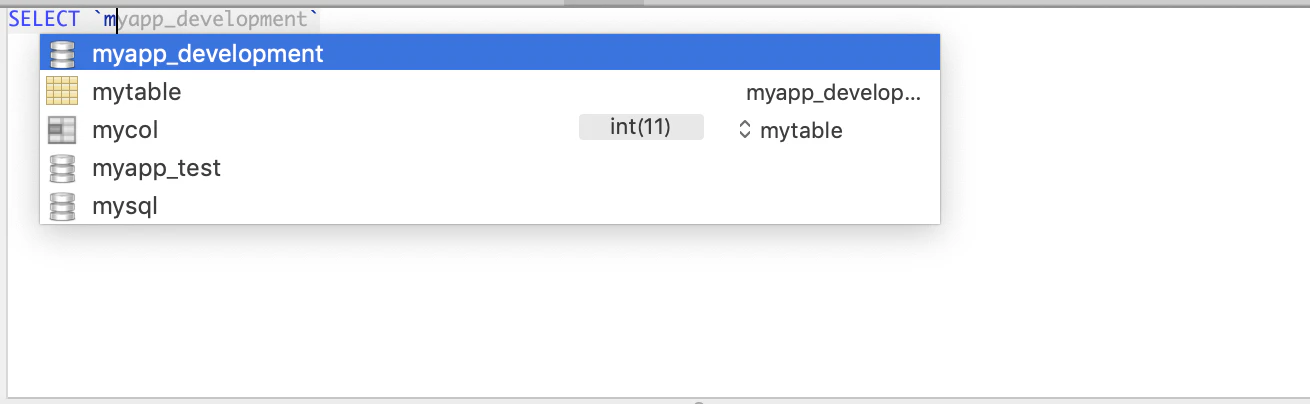The width and height of the screenshot is (1310, 404).
Task: Click the int(11) type badge
Action: [x=641, y=127]
